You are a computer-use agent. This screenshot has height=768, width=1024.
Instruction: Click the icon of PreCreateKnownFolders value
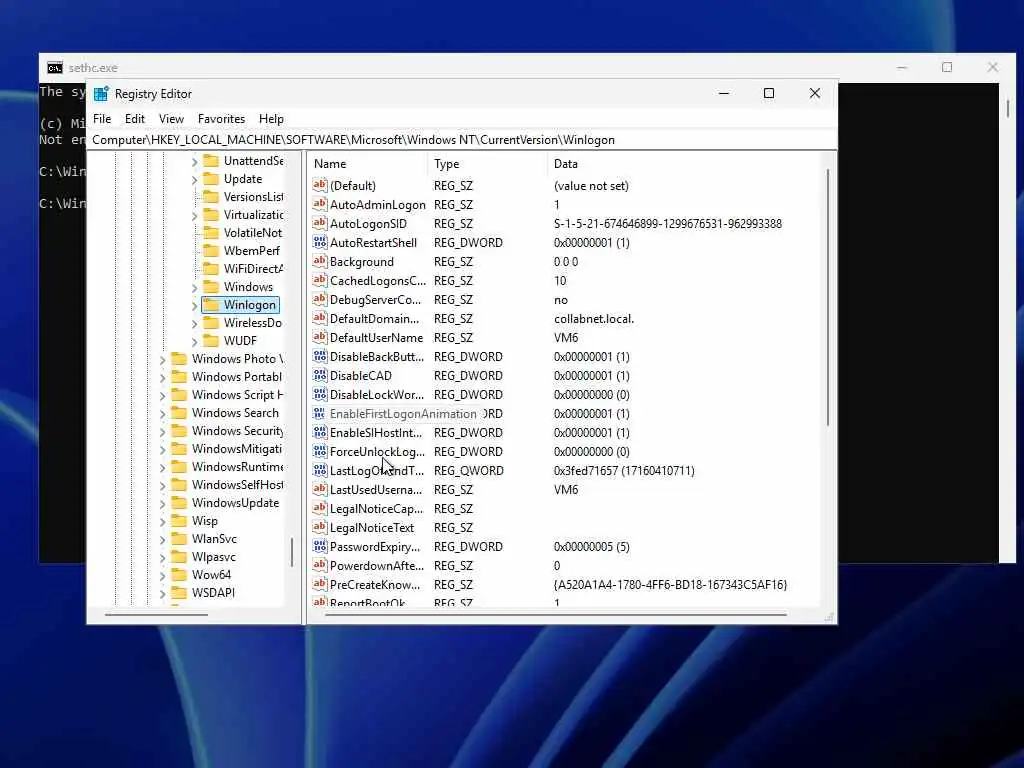[x=319, y=584]
